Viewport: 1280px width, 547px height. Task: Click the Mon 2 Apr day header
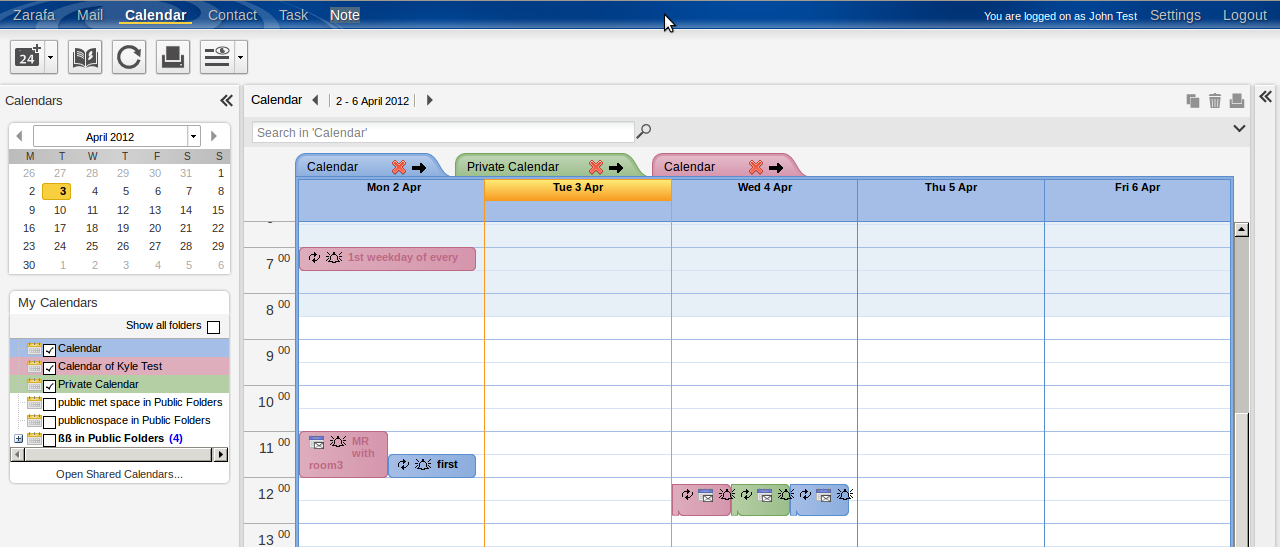(x=393, y=188)
